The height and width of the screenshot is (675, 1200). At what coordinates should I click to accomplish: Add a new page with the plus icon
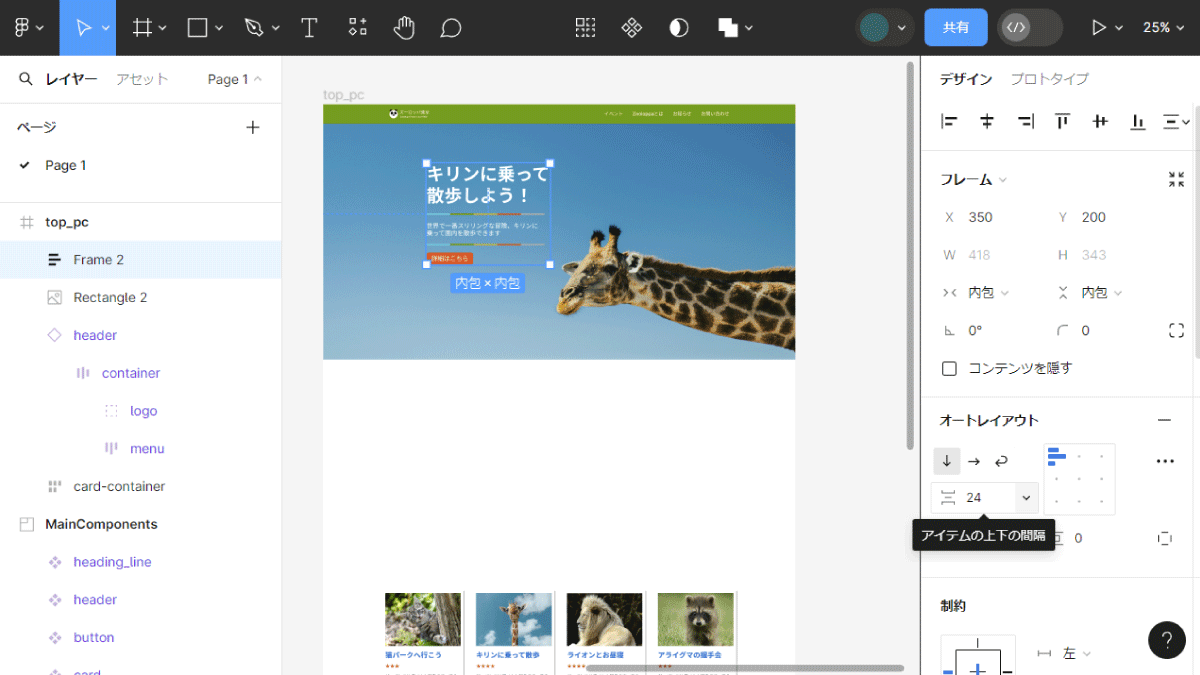pyautogui.click(x=253, y=127)
